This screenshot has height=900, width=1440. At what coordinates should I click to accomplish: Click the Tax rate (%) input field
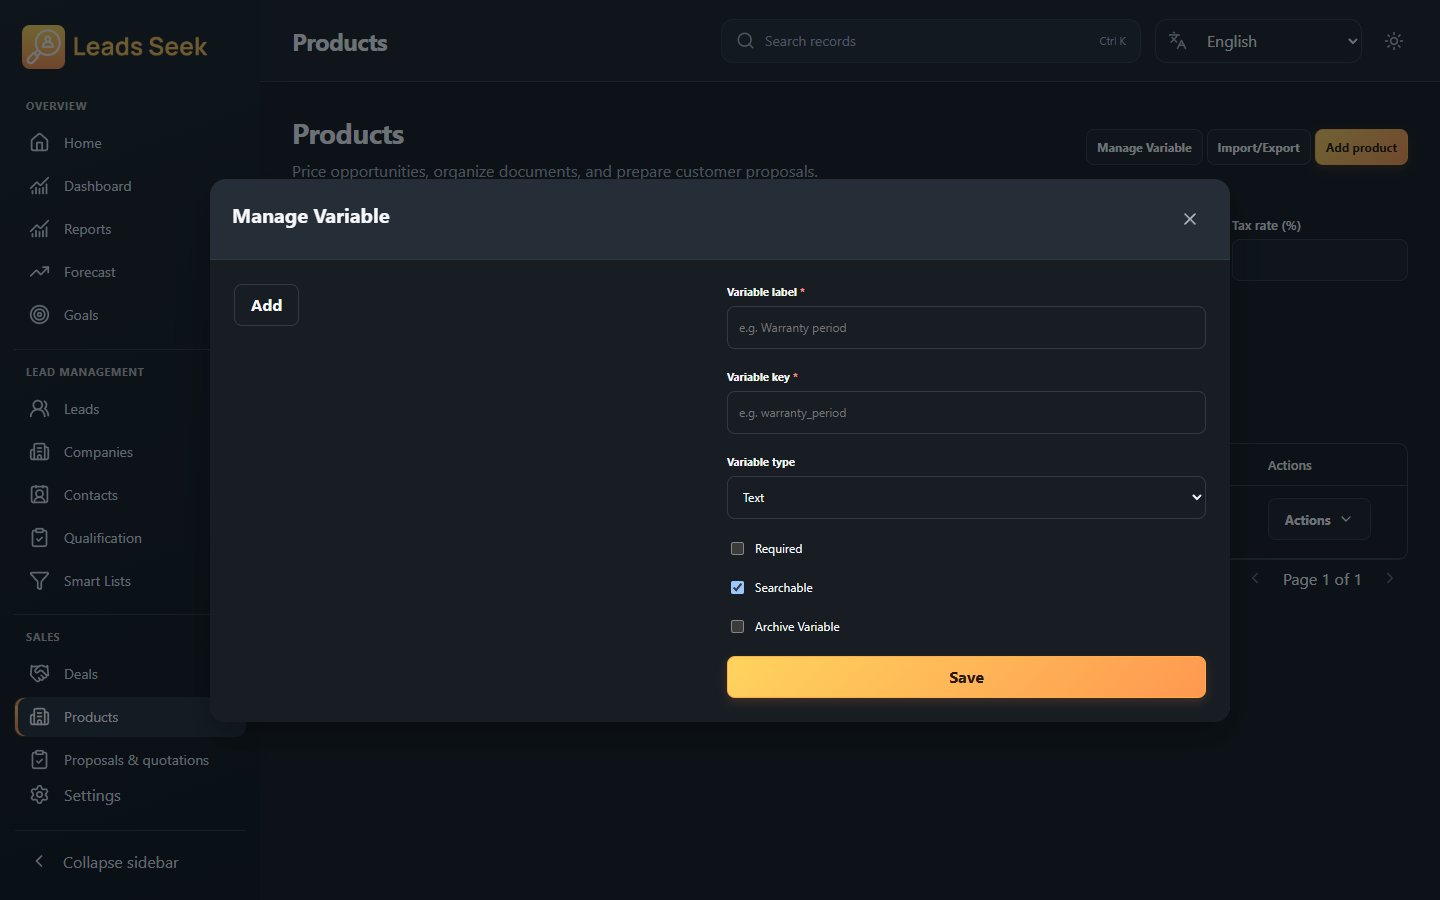pyautogui.click(x=1319, y=260)
